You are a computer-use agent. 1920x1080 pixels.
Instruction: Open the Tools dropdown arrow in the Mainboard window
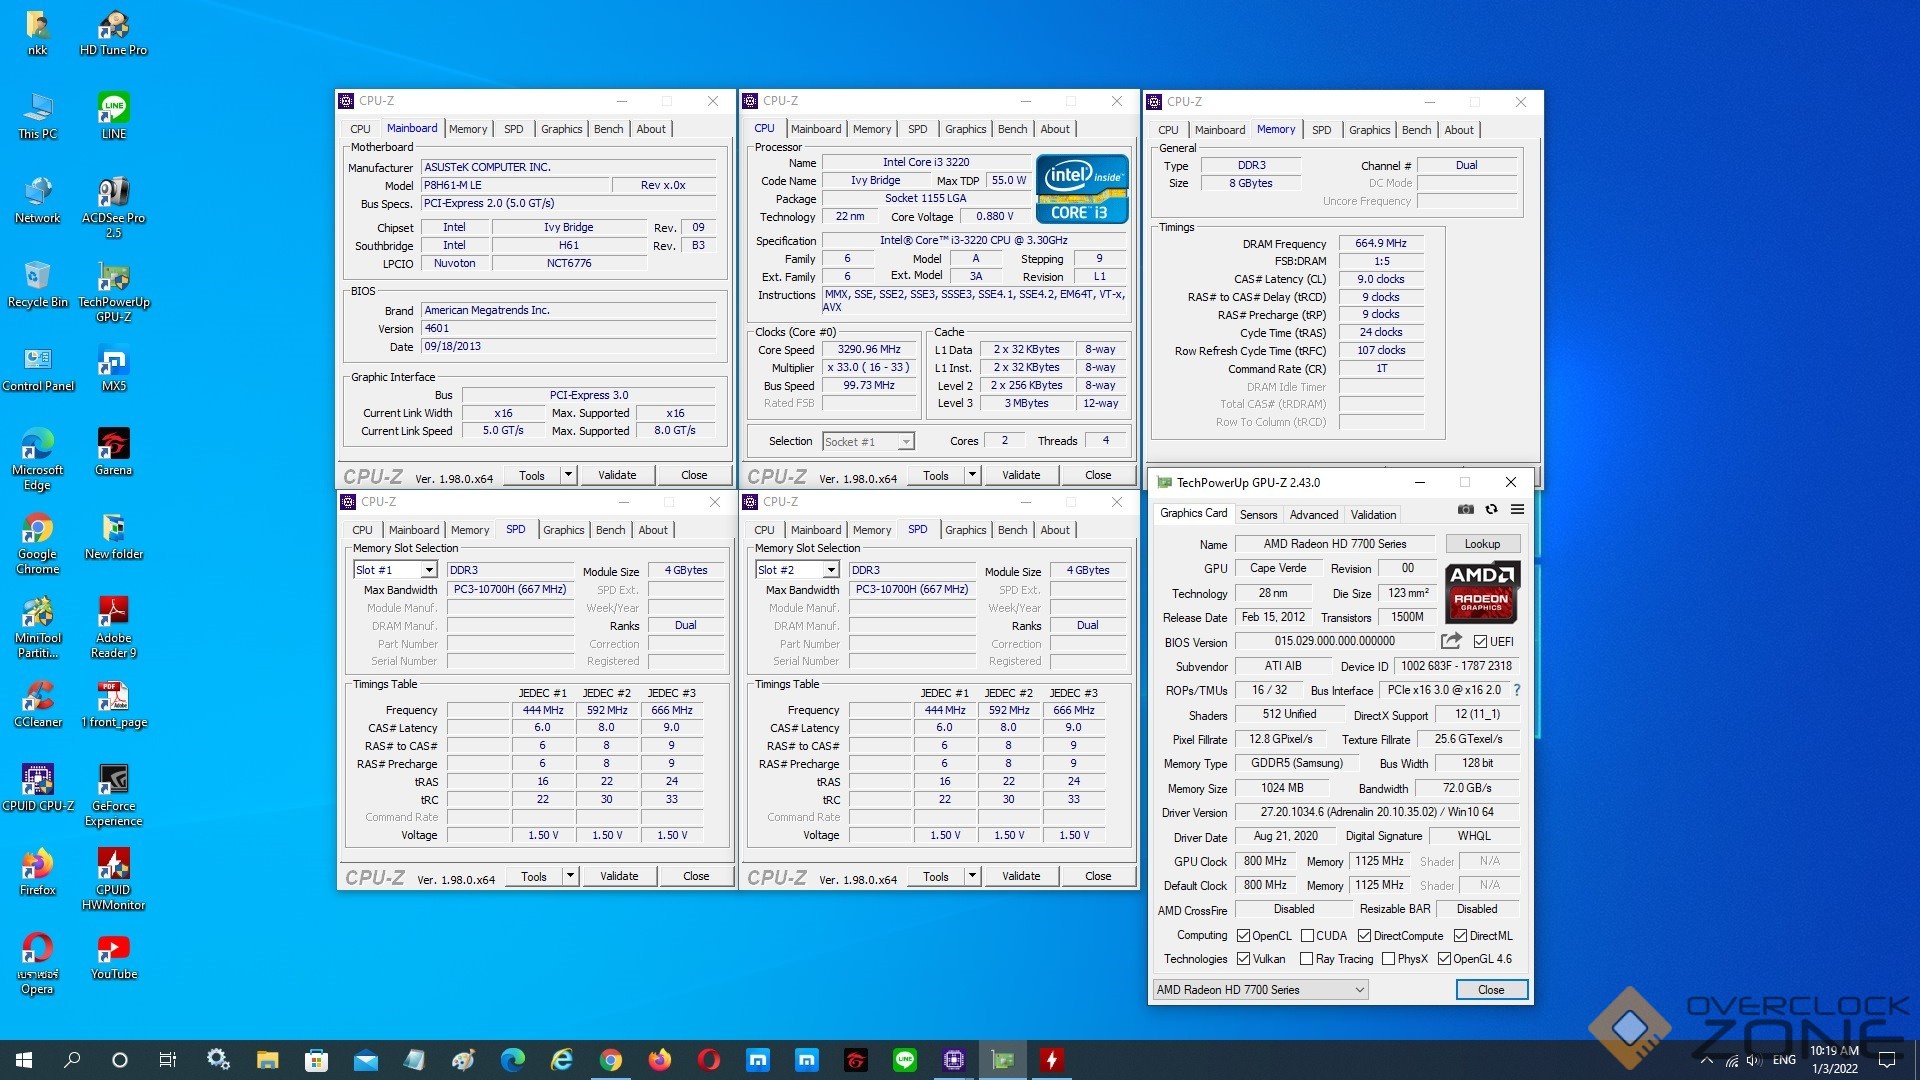(x=568, y=475)
